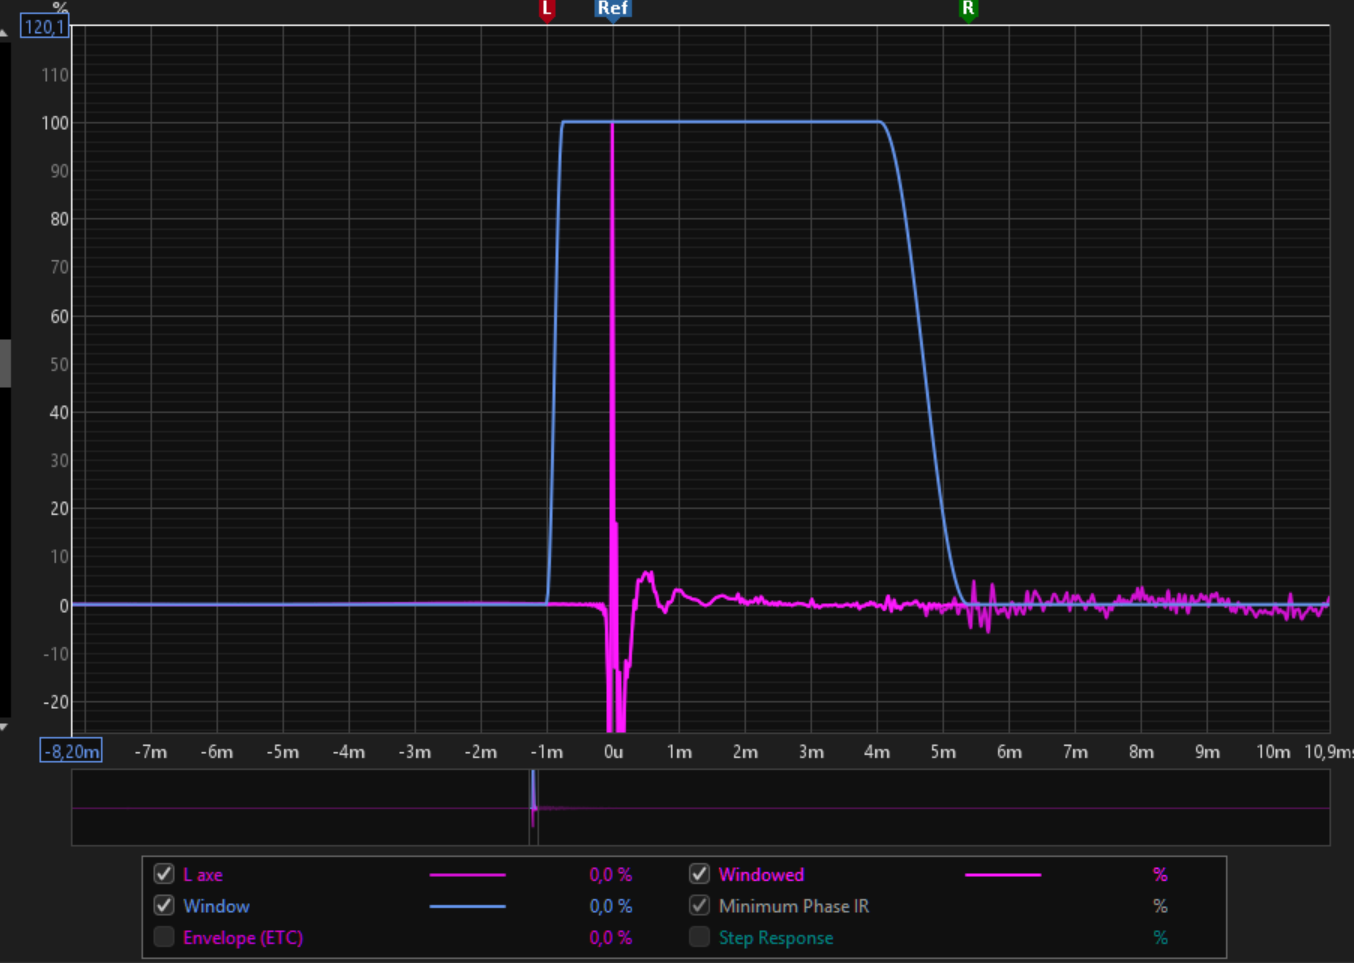Viewport: 1354px width, 963px height.
Task: Click the blue Ref marker
Action: (612, 10)
